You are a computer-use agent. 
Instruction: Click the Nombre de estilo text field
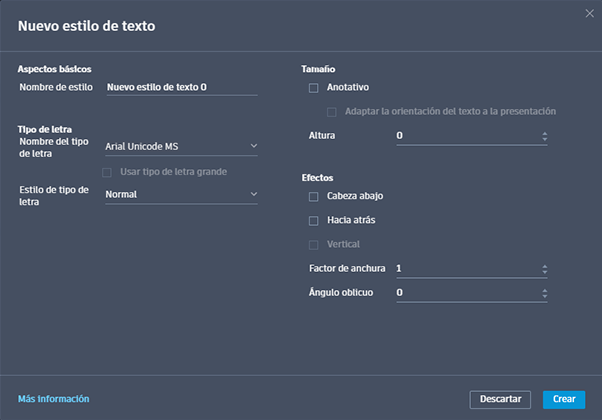click(180, 87)
